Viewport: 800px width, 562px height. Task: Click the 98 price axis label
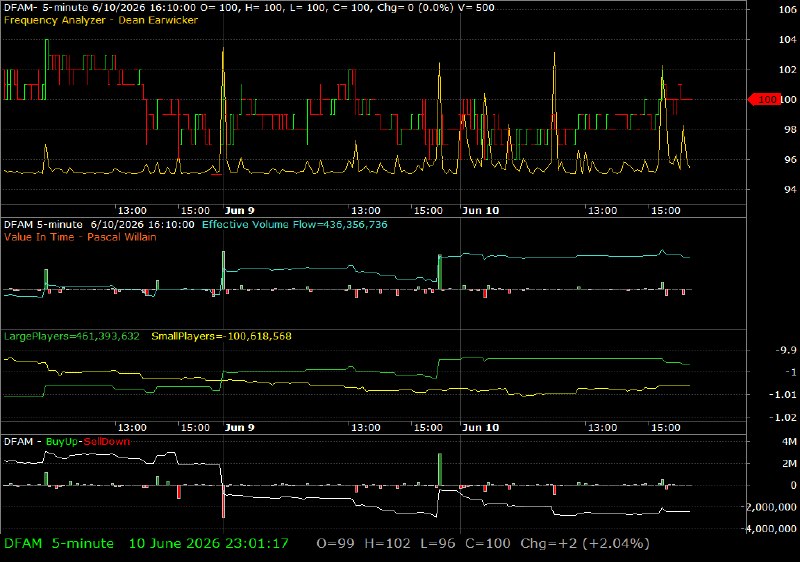point(790,130)
